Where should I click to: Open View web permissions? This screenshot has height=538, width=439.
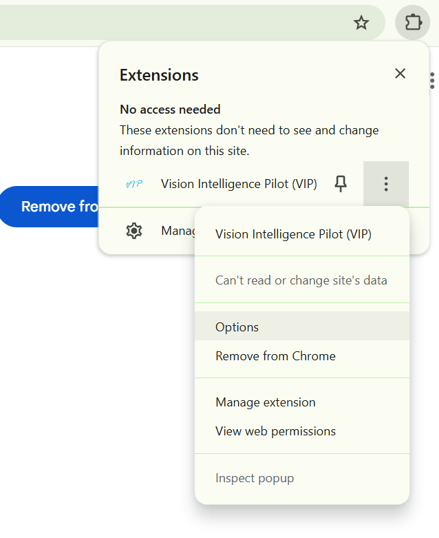click(x=302, y=431)
